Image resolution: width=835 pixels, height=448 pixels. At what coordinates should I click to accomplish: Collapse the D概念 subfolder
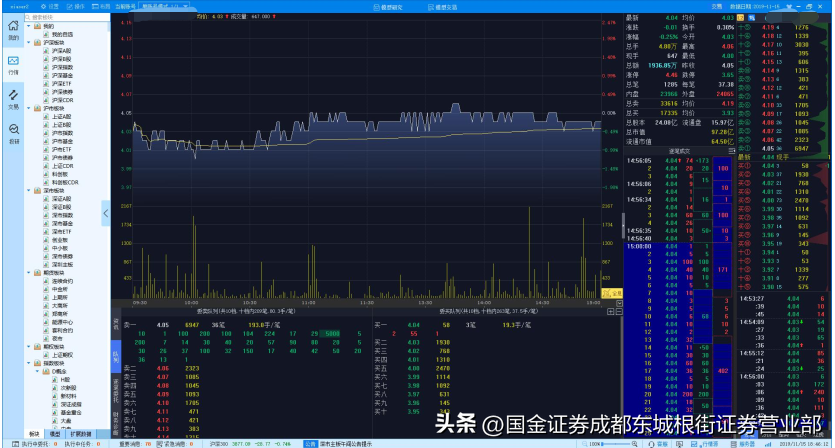[x=37, y=371]
